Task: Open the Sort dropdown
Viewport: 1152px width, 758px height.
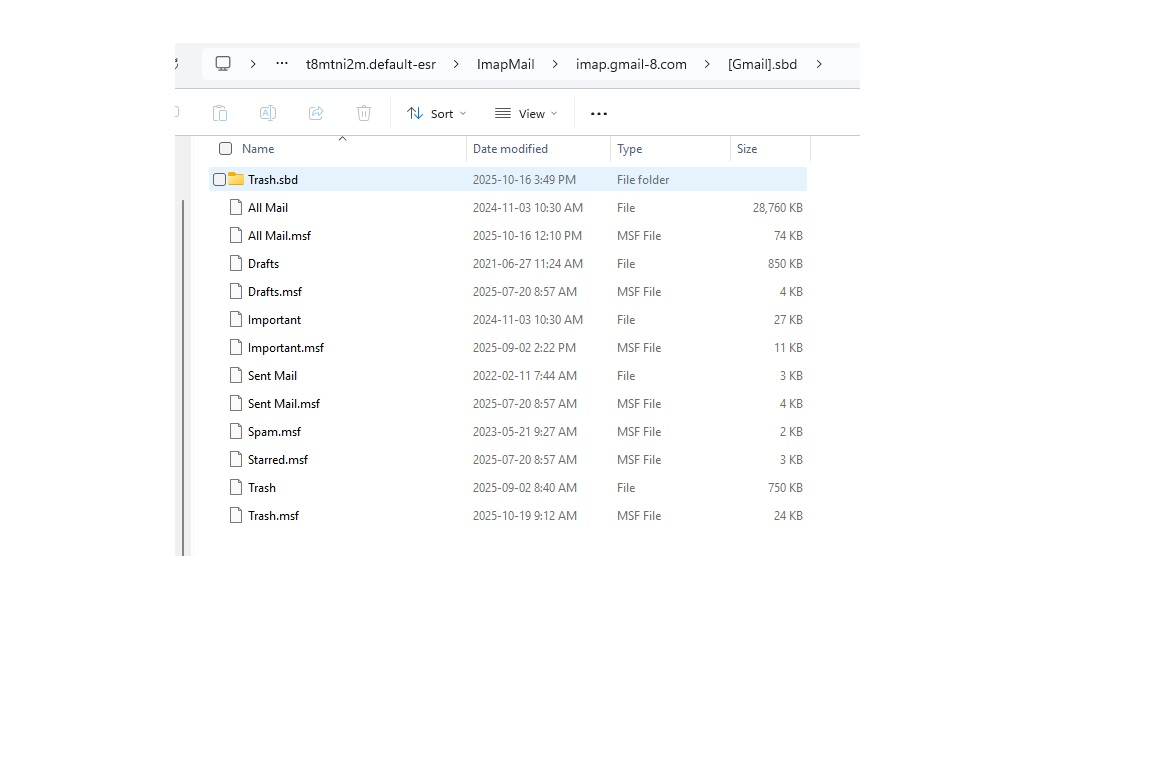Action: (x=436, y=113)
